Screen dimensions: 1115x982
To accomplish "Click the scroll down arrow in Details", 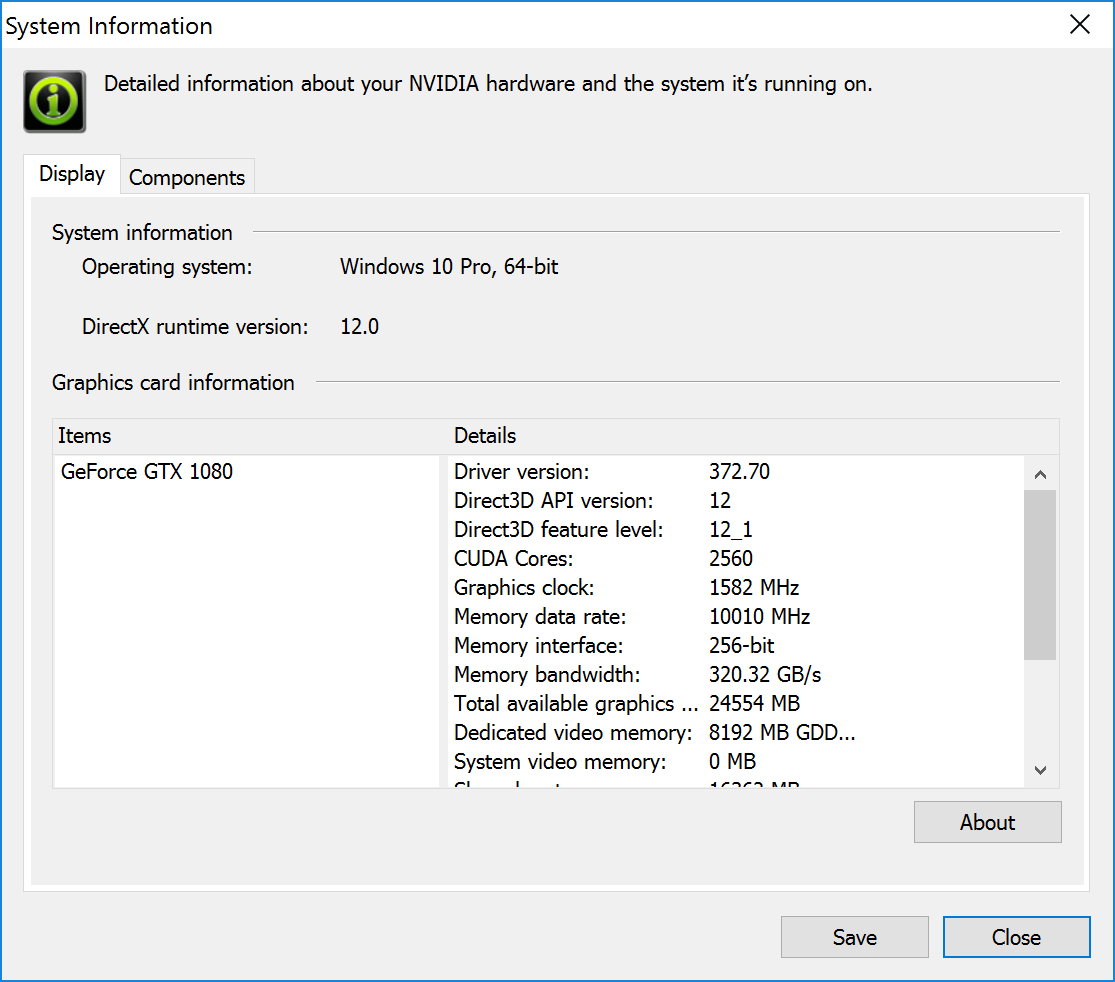I will pos(1040,770).
